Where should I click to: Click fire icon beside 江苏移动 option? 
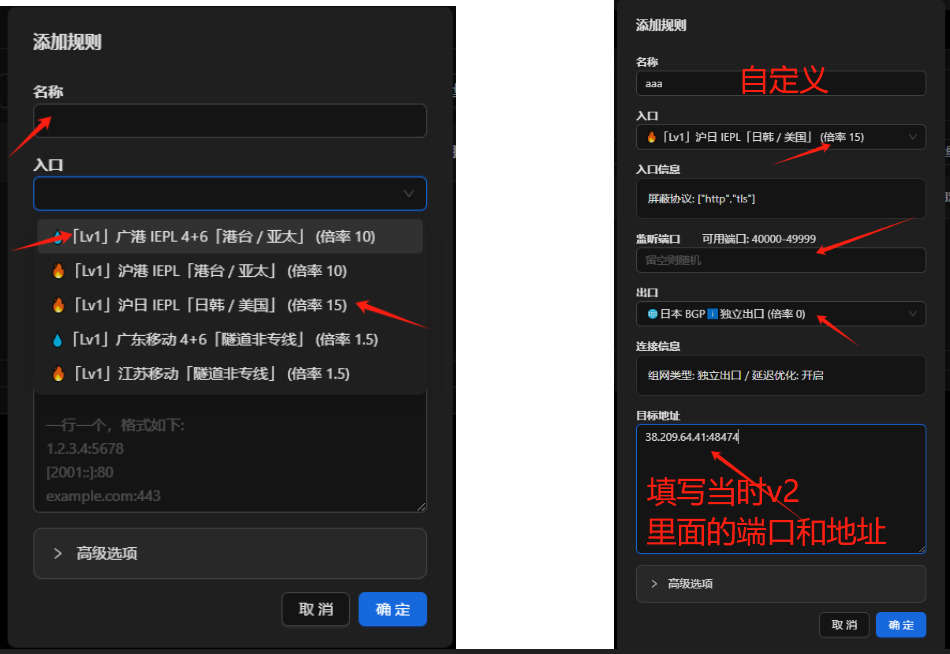58,374
